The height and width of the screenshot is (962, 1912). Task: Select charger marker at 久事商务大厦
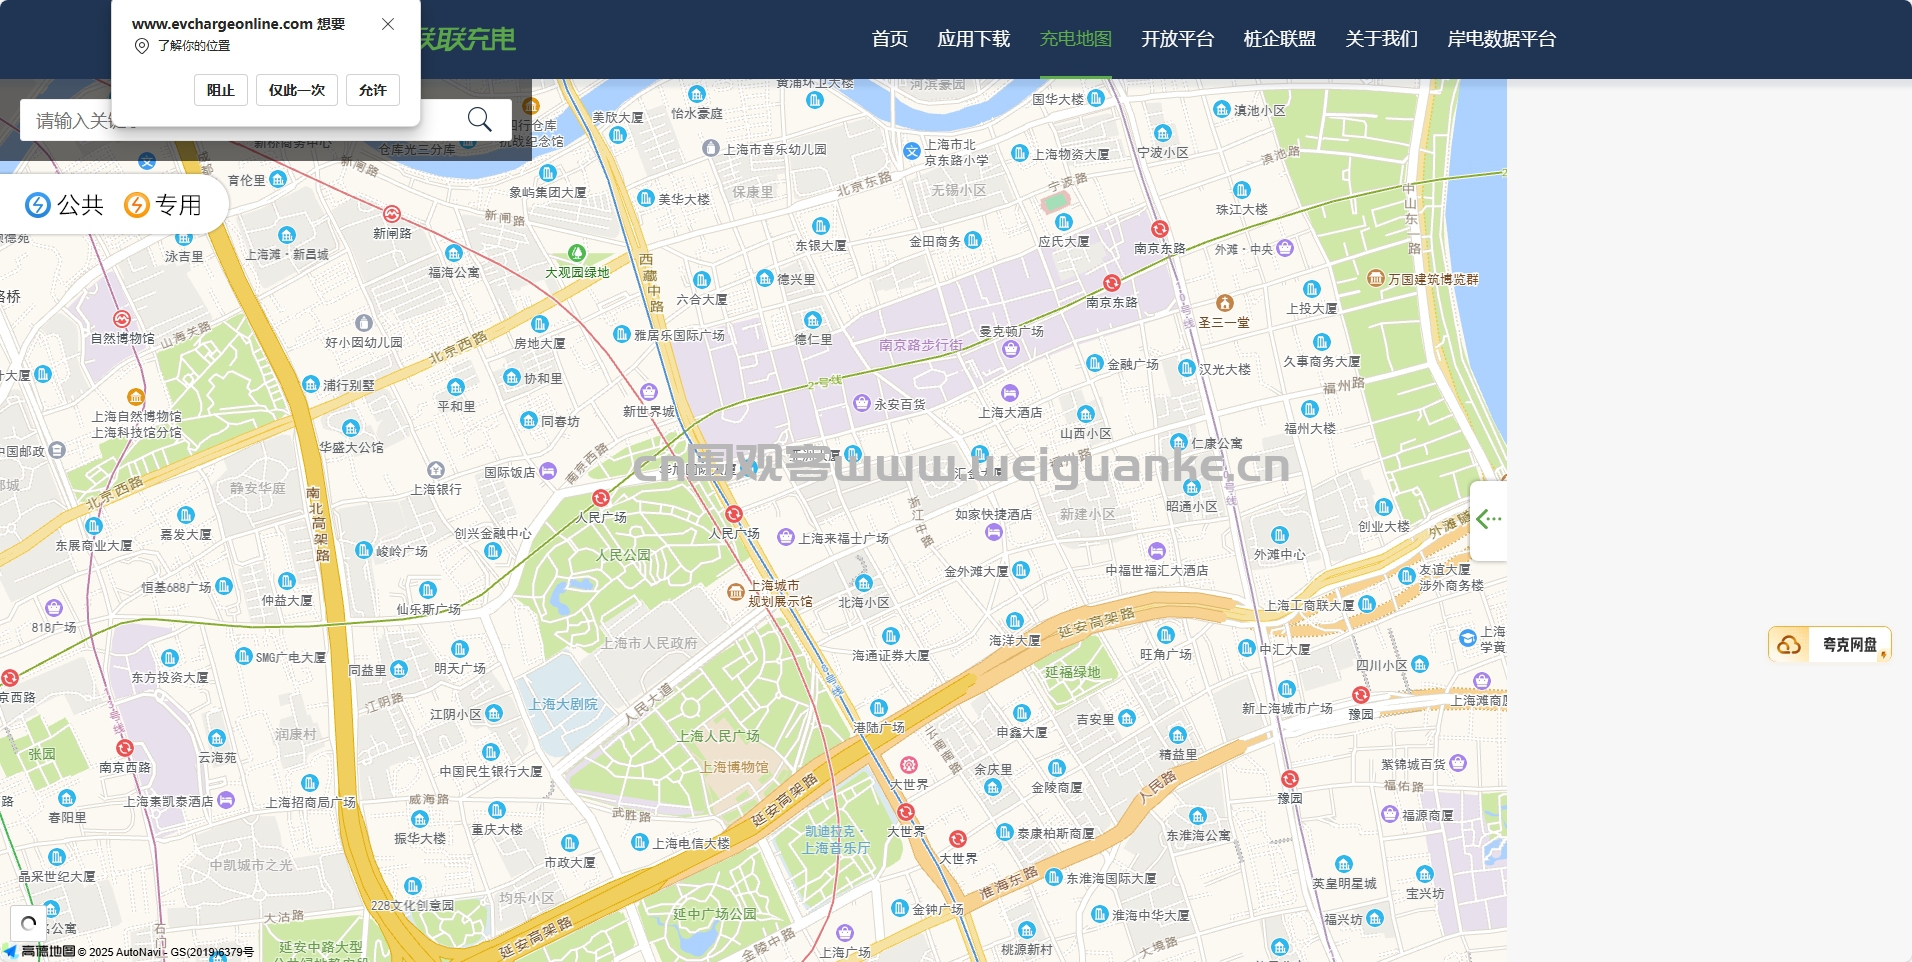1322,342
